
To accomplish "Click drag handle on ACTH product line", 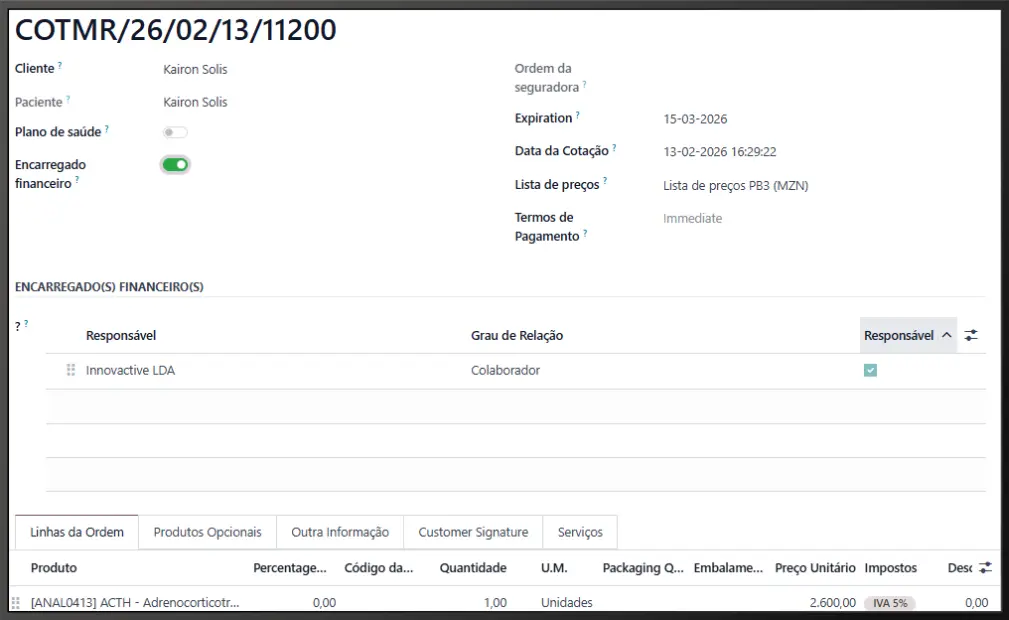I will click(x=15, y=602).
